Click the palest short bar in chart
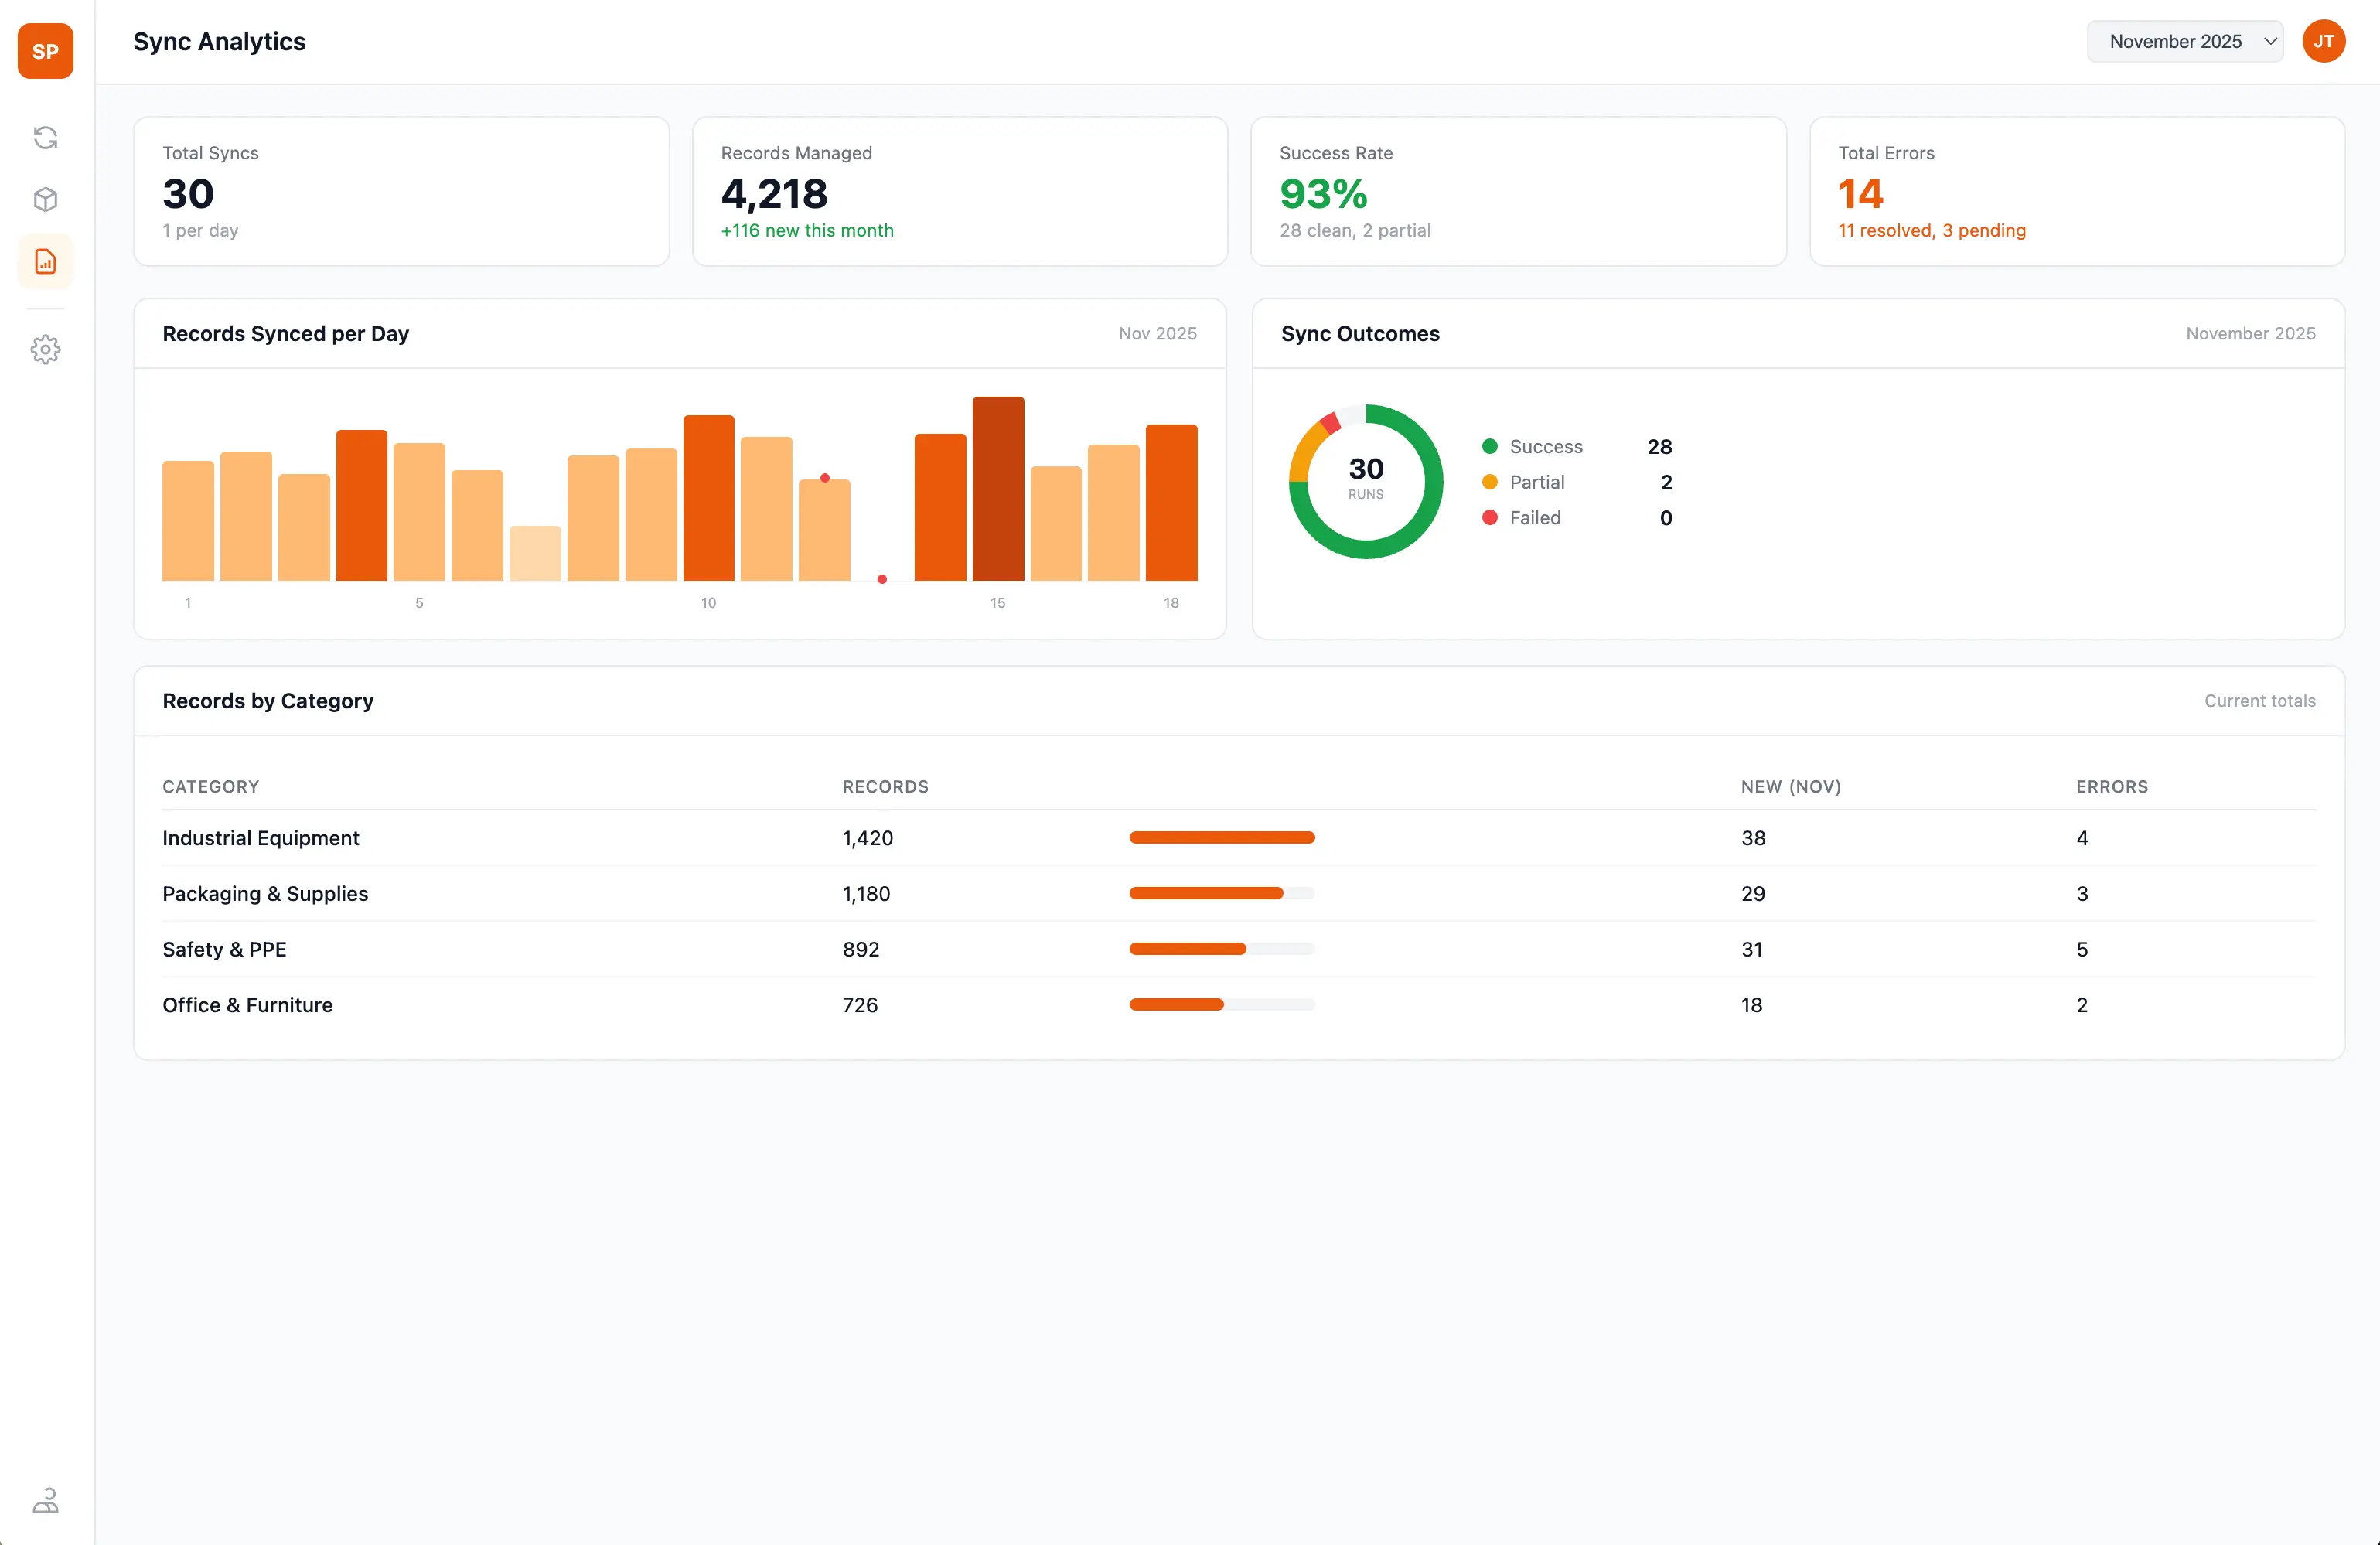The image size is (2380, 1545). click(x=535, y=553)
